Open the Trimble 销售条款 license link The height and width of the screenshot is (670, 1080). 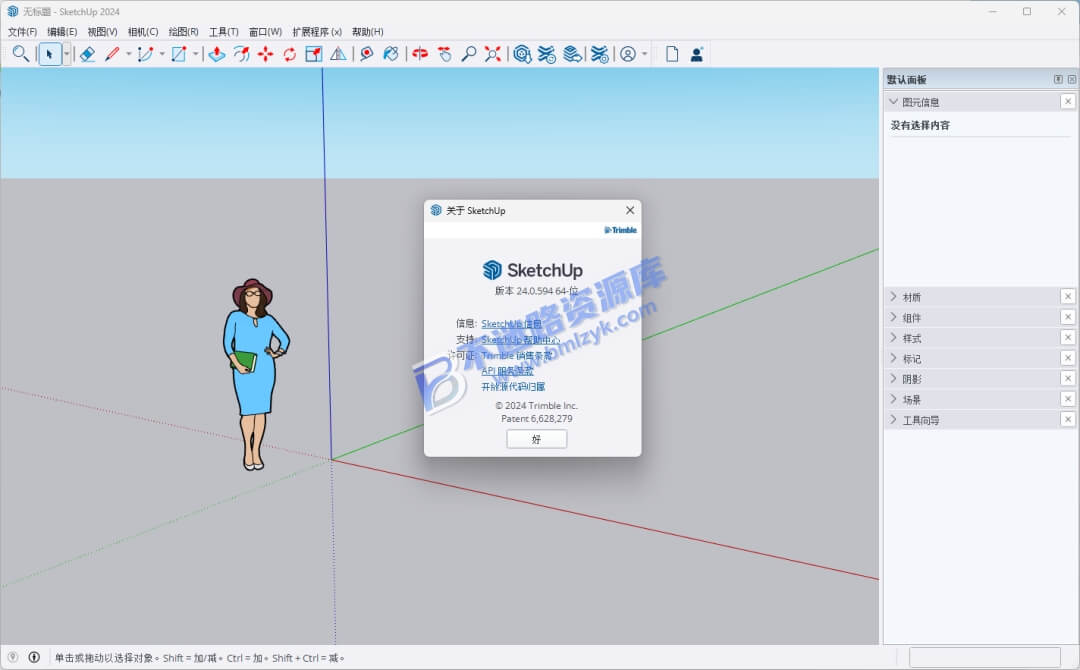(x=517, y=355)
